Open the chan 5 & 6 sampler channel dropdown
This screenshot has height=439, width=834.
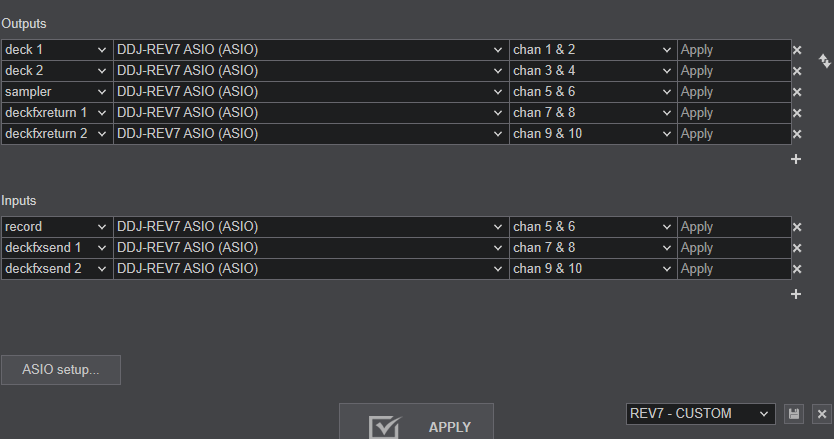[593, 92]
